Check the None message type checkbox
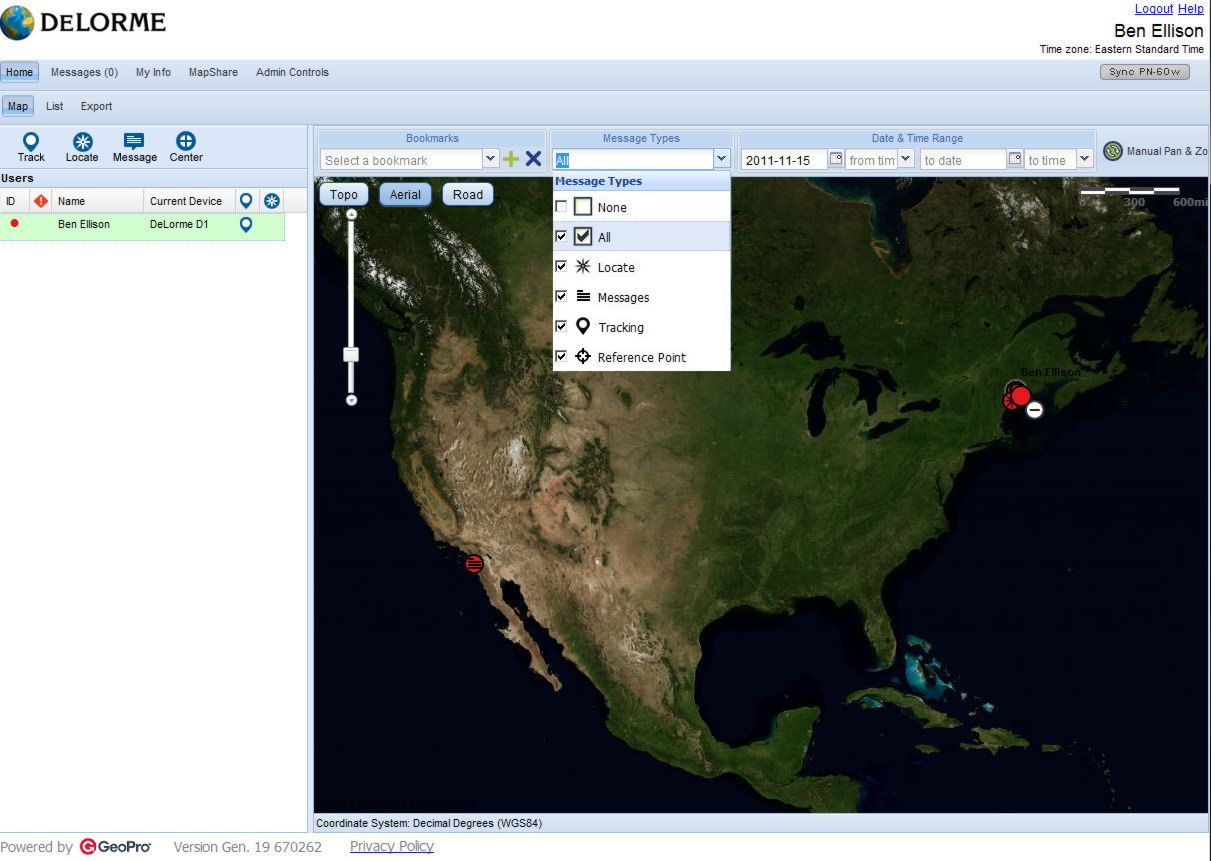The width and height of the screenshot is (1211, 861). pos(561,207)
